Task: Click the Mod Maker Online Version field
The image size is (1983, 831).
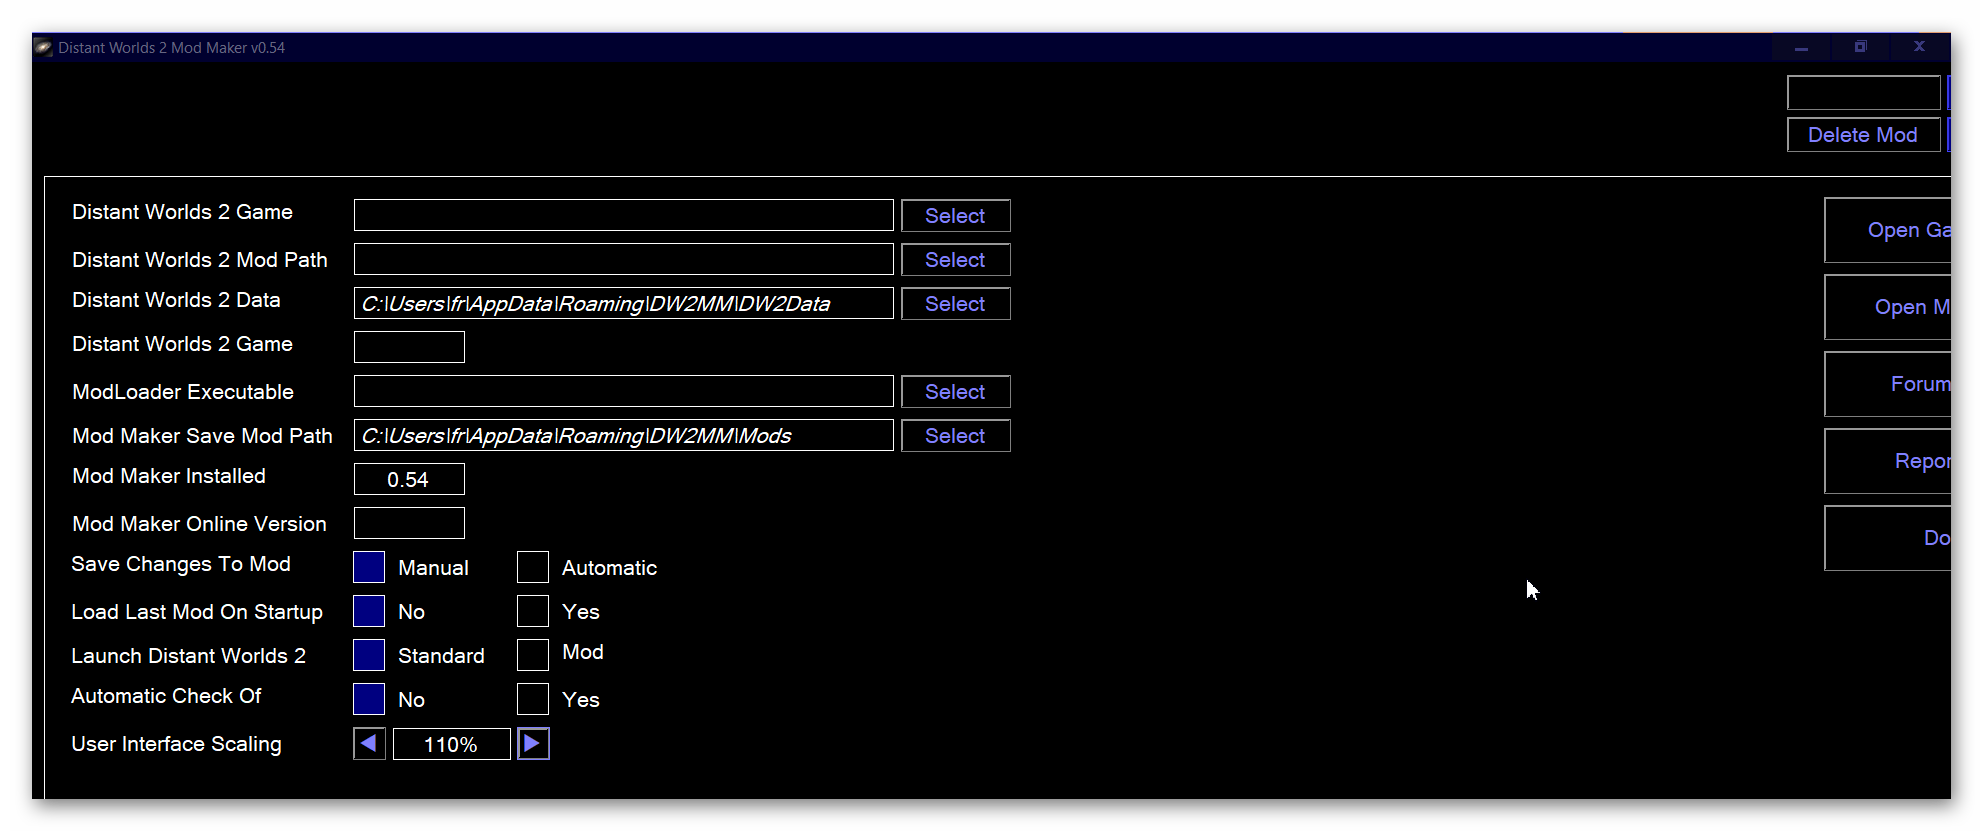Action: pos(409,523)
